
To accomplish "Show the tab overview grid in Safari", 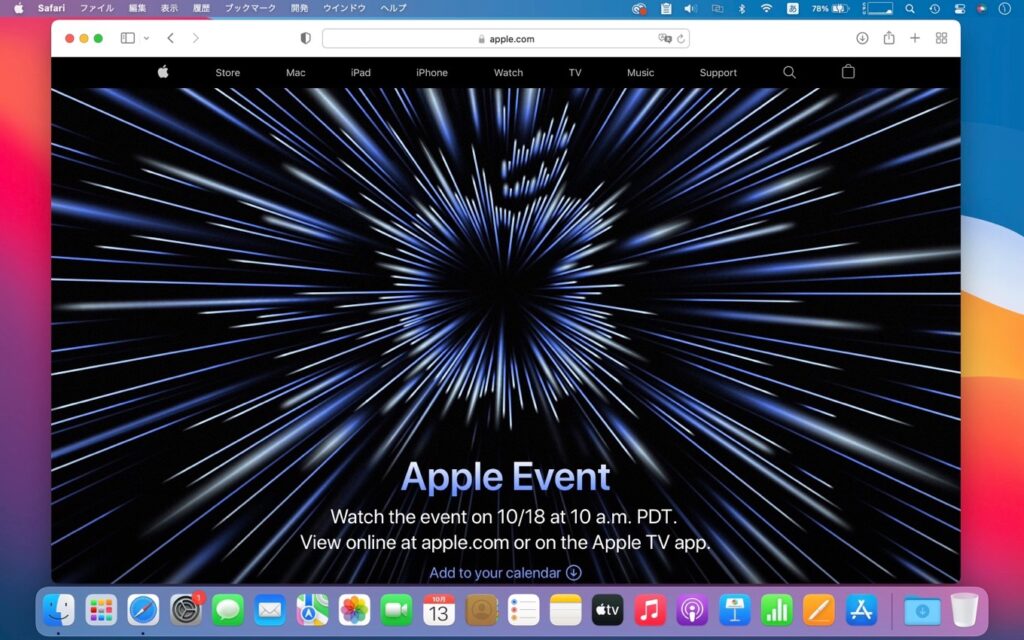I will (x=941, y=38).
